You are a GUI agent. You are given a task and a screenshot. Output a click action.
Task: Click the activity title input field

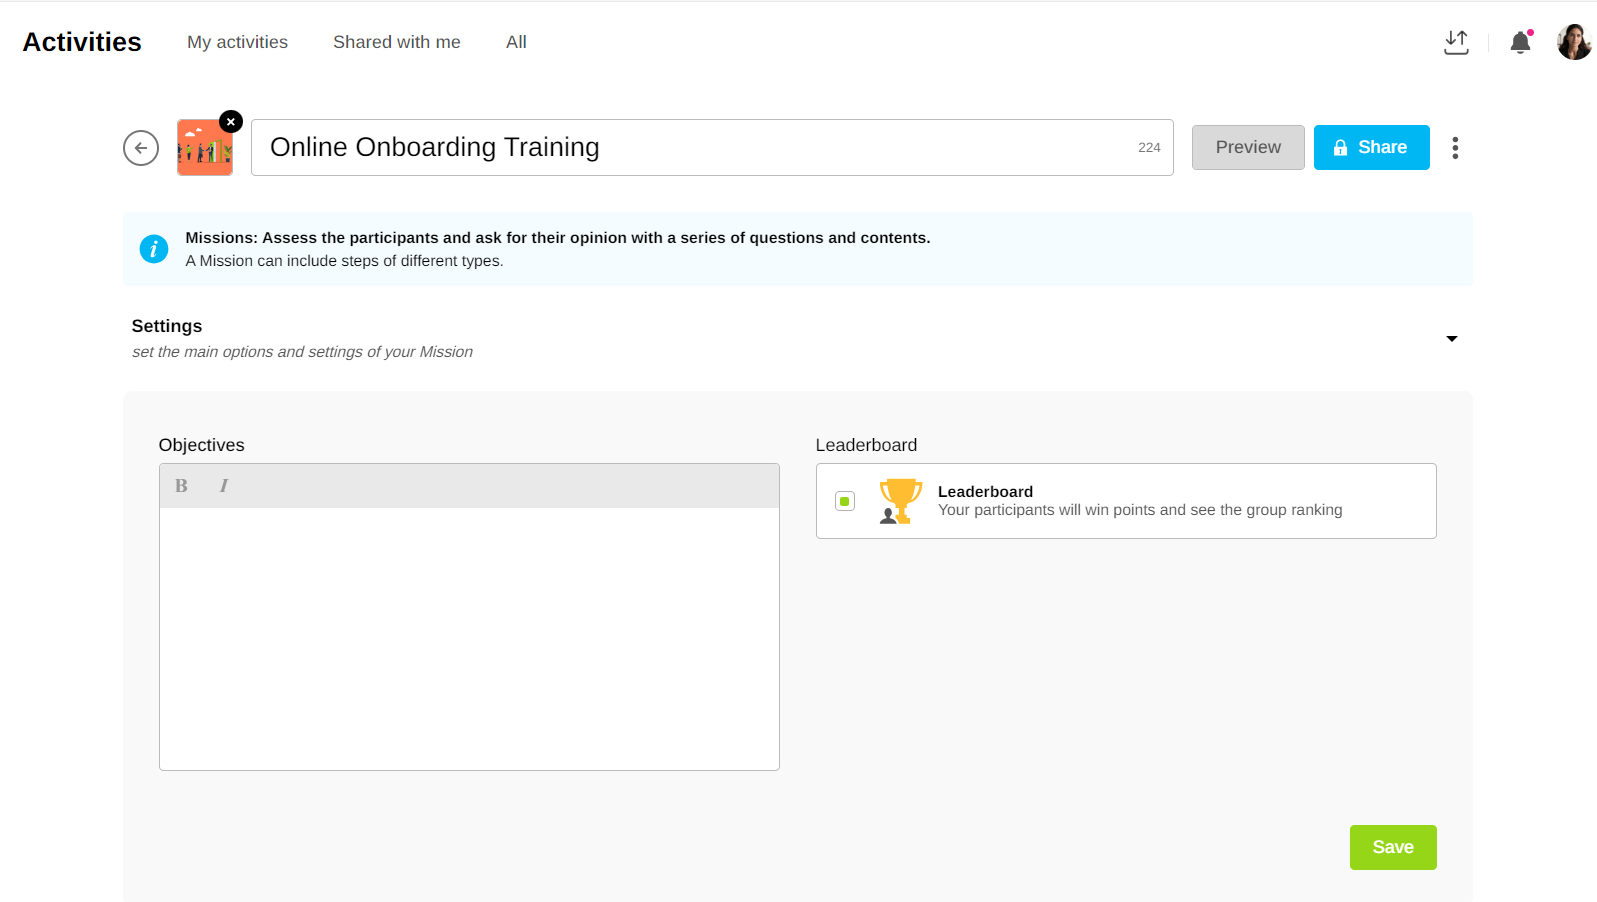tap(690, 148)
